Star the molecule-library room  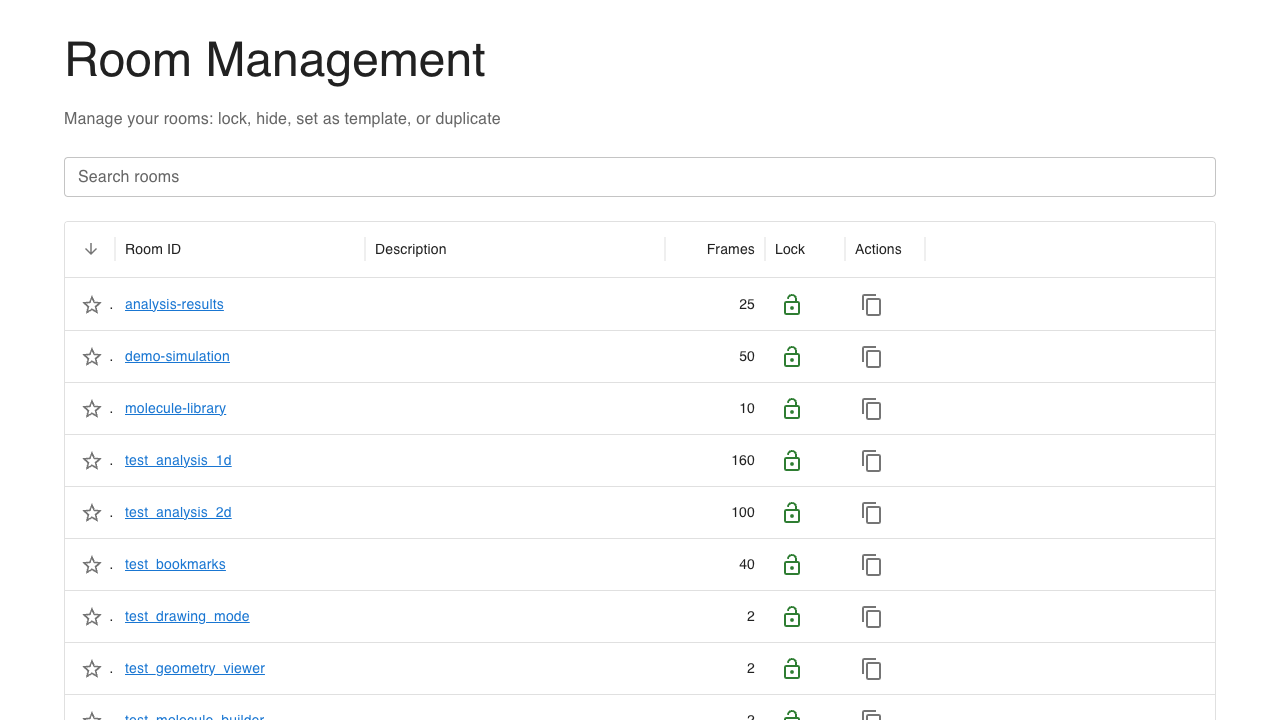click(92, 409)
